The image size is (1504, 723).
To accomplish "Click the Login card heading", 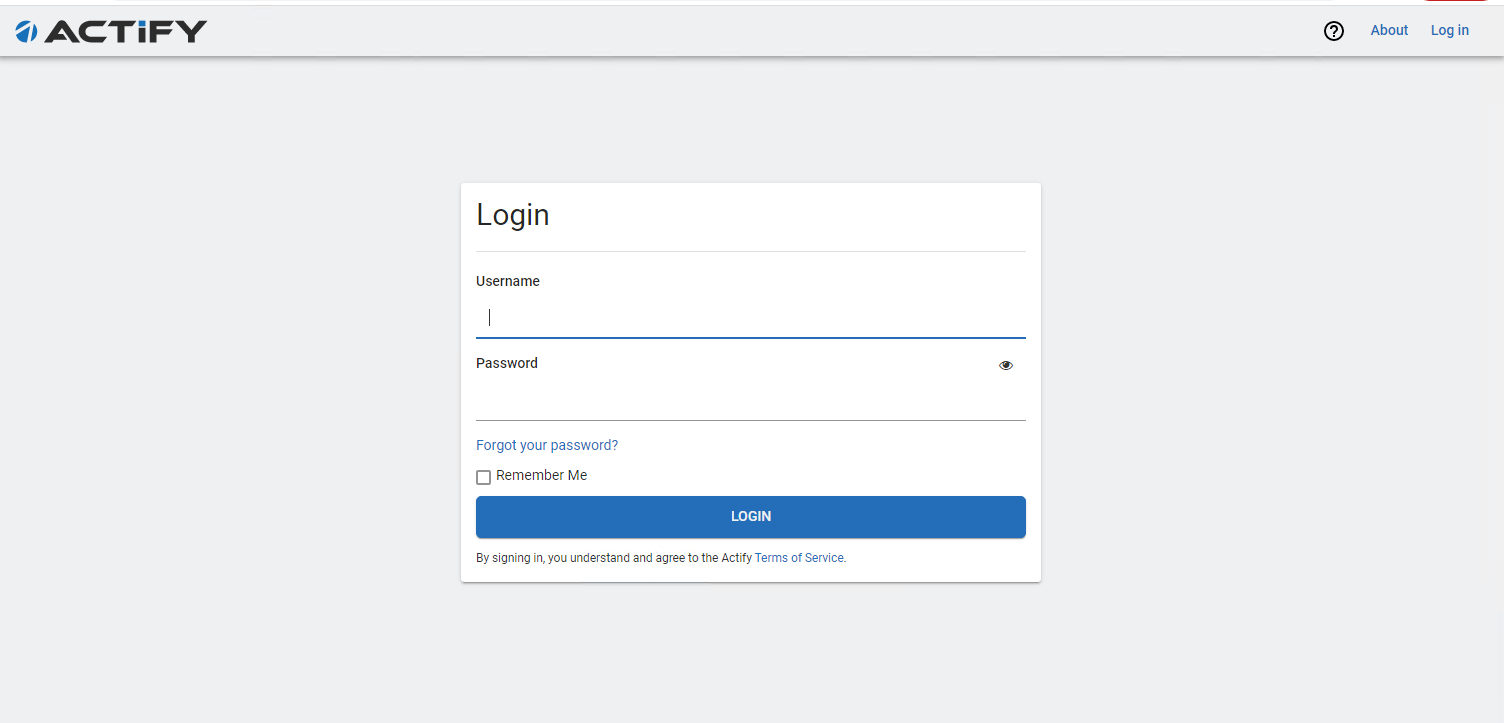I will 513,215.
